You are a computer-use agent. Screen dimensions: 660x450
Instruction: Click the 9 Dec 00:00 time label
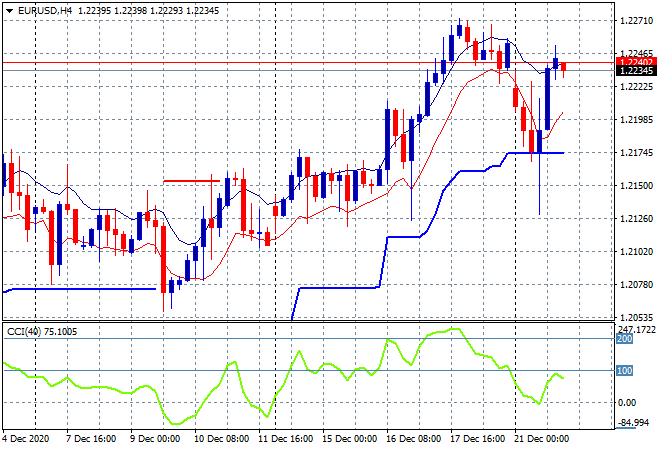click(x=155, y=439)
